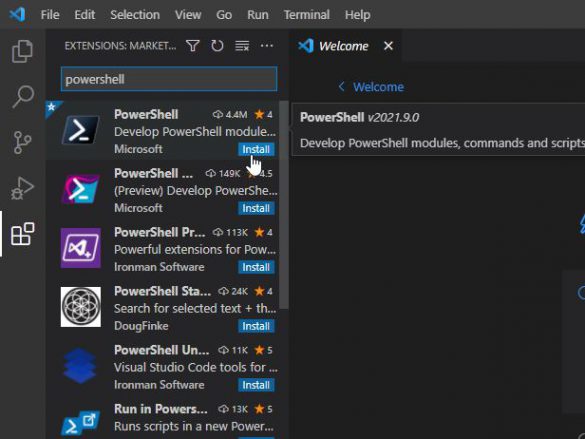585x439 pixels.
Task: Click the powershell search input field
Action: click(169, 79)
